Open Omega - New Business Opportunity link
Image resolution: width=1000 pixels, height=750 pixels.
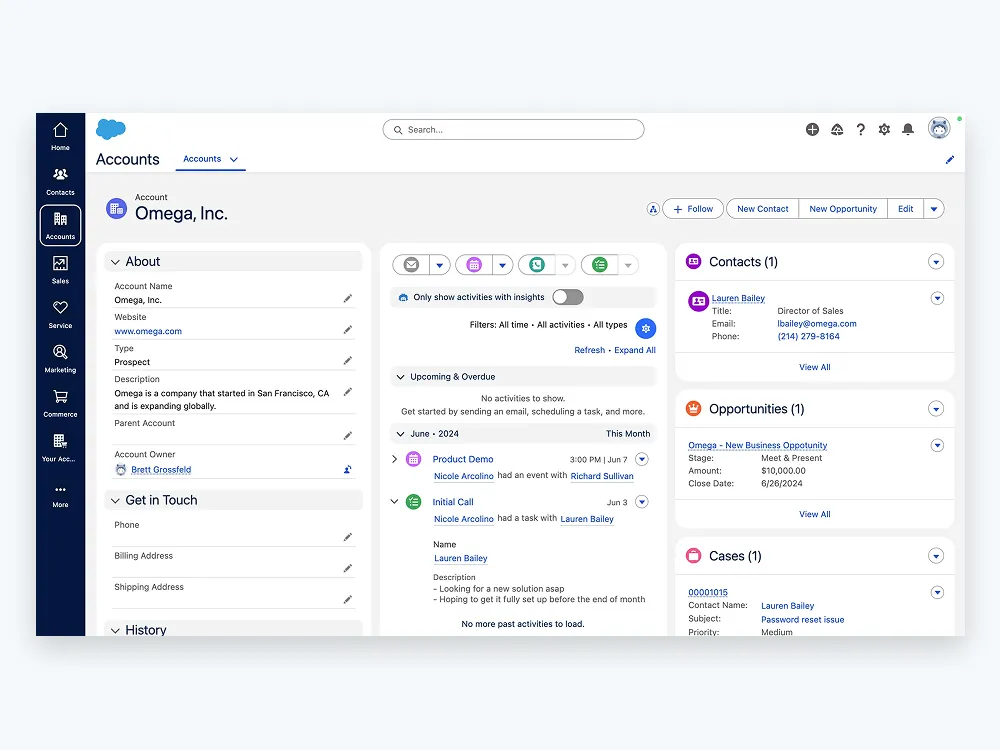(x=757, y=445)
